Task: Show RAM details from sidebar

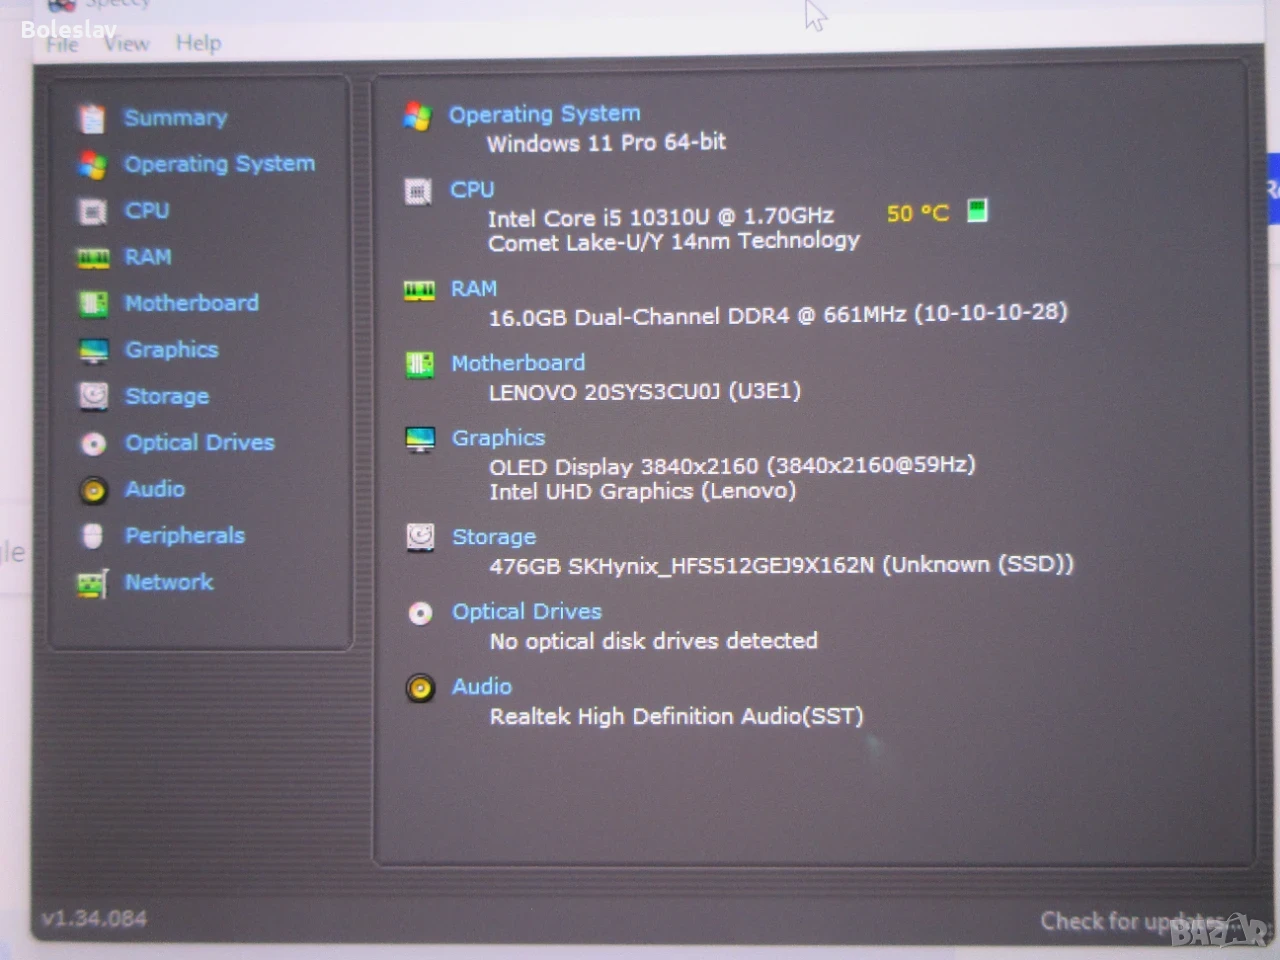Action: (148, 257)
